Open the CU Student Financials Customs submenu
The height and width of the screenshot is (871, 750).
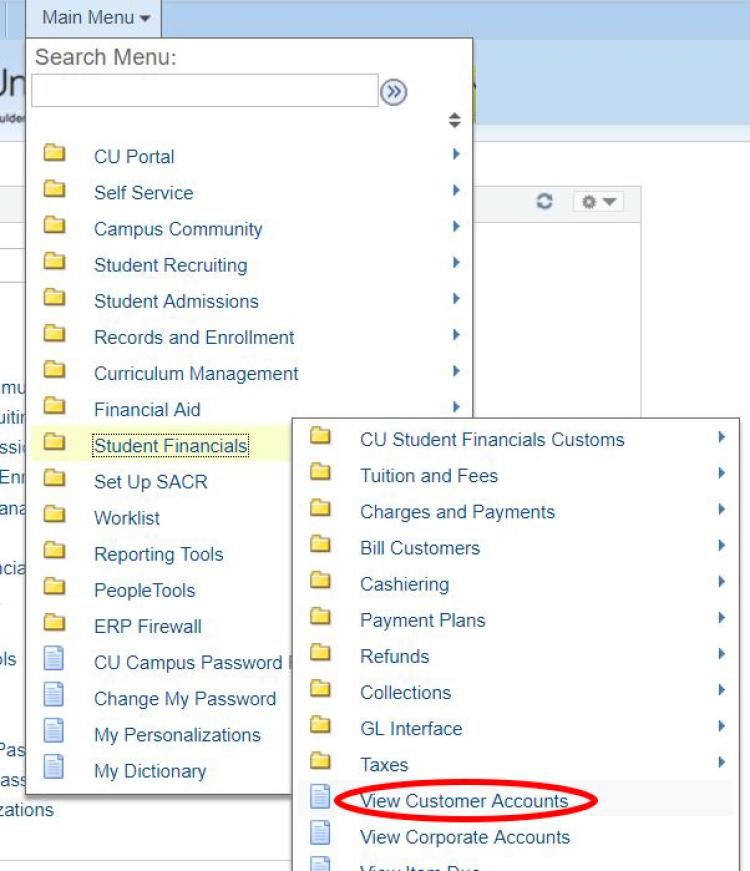tap(492, 439)
